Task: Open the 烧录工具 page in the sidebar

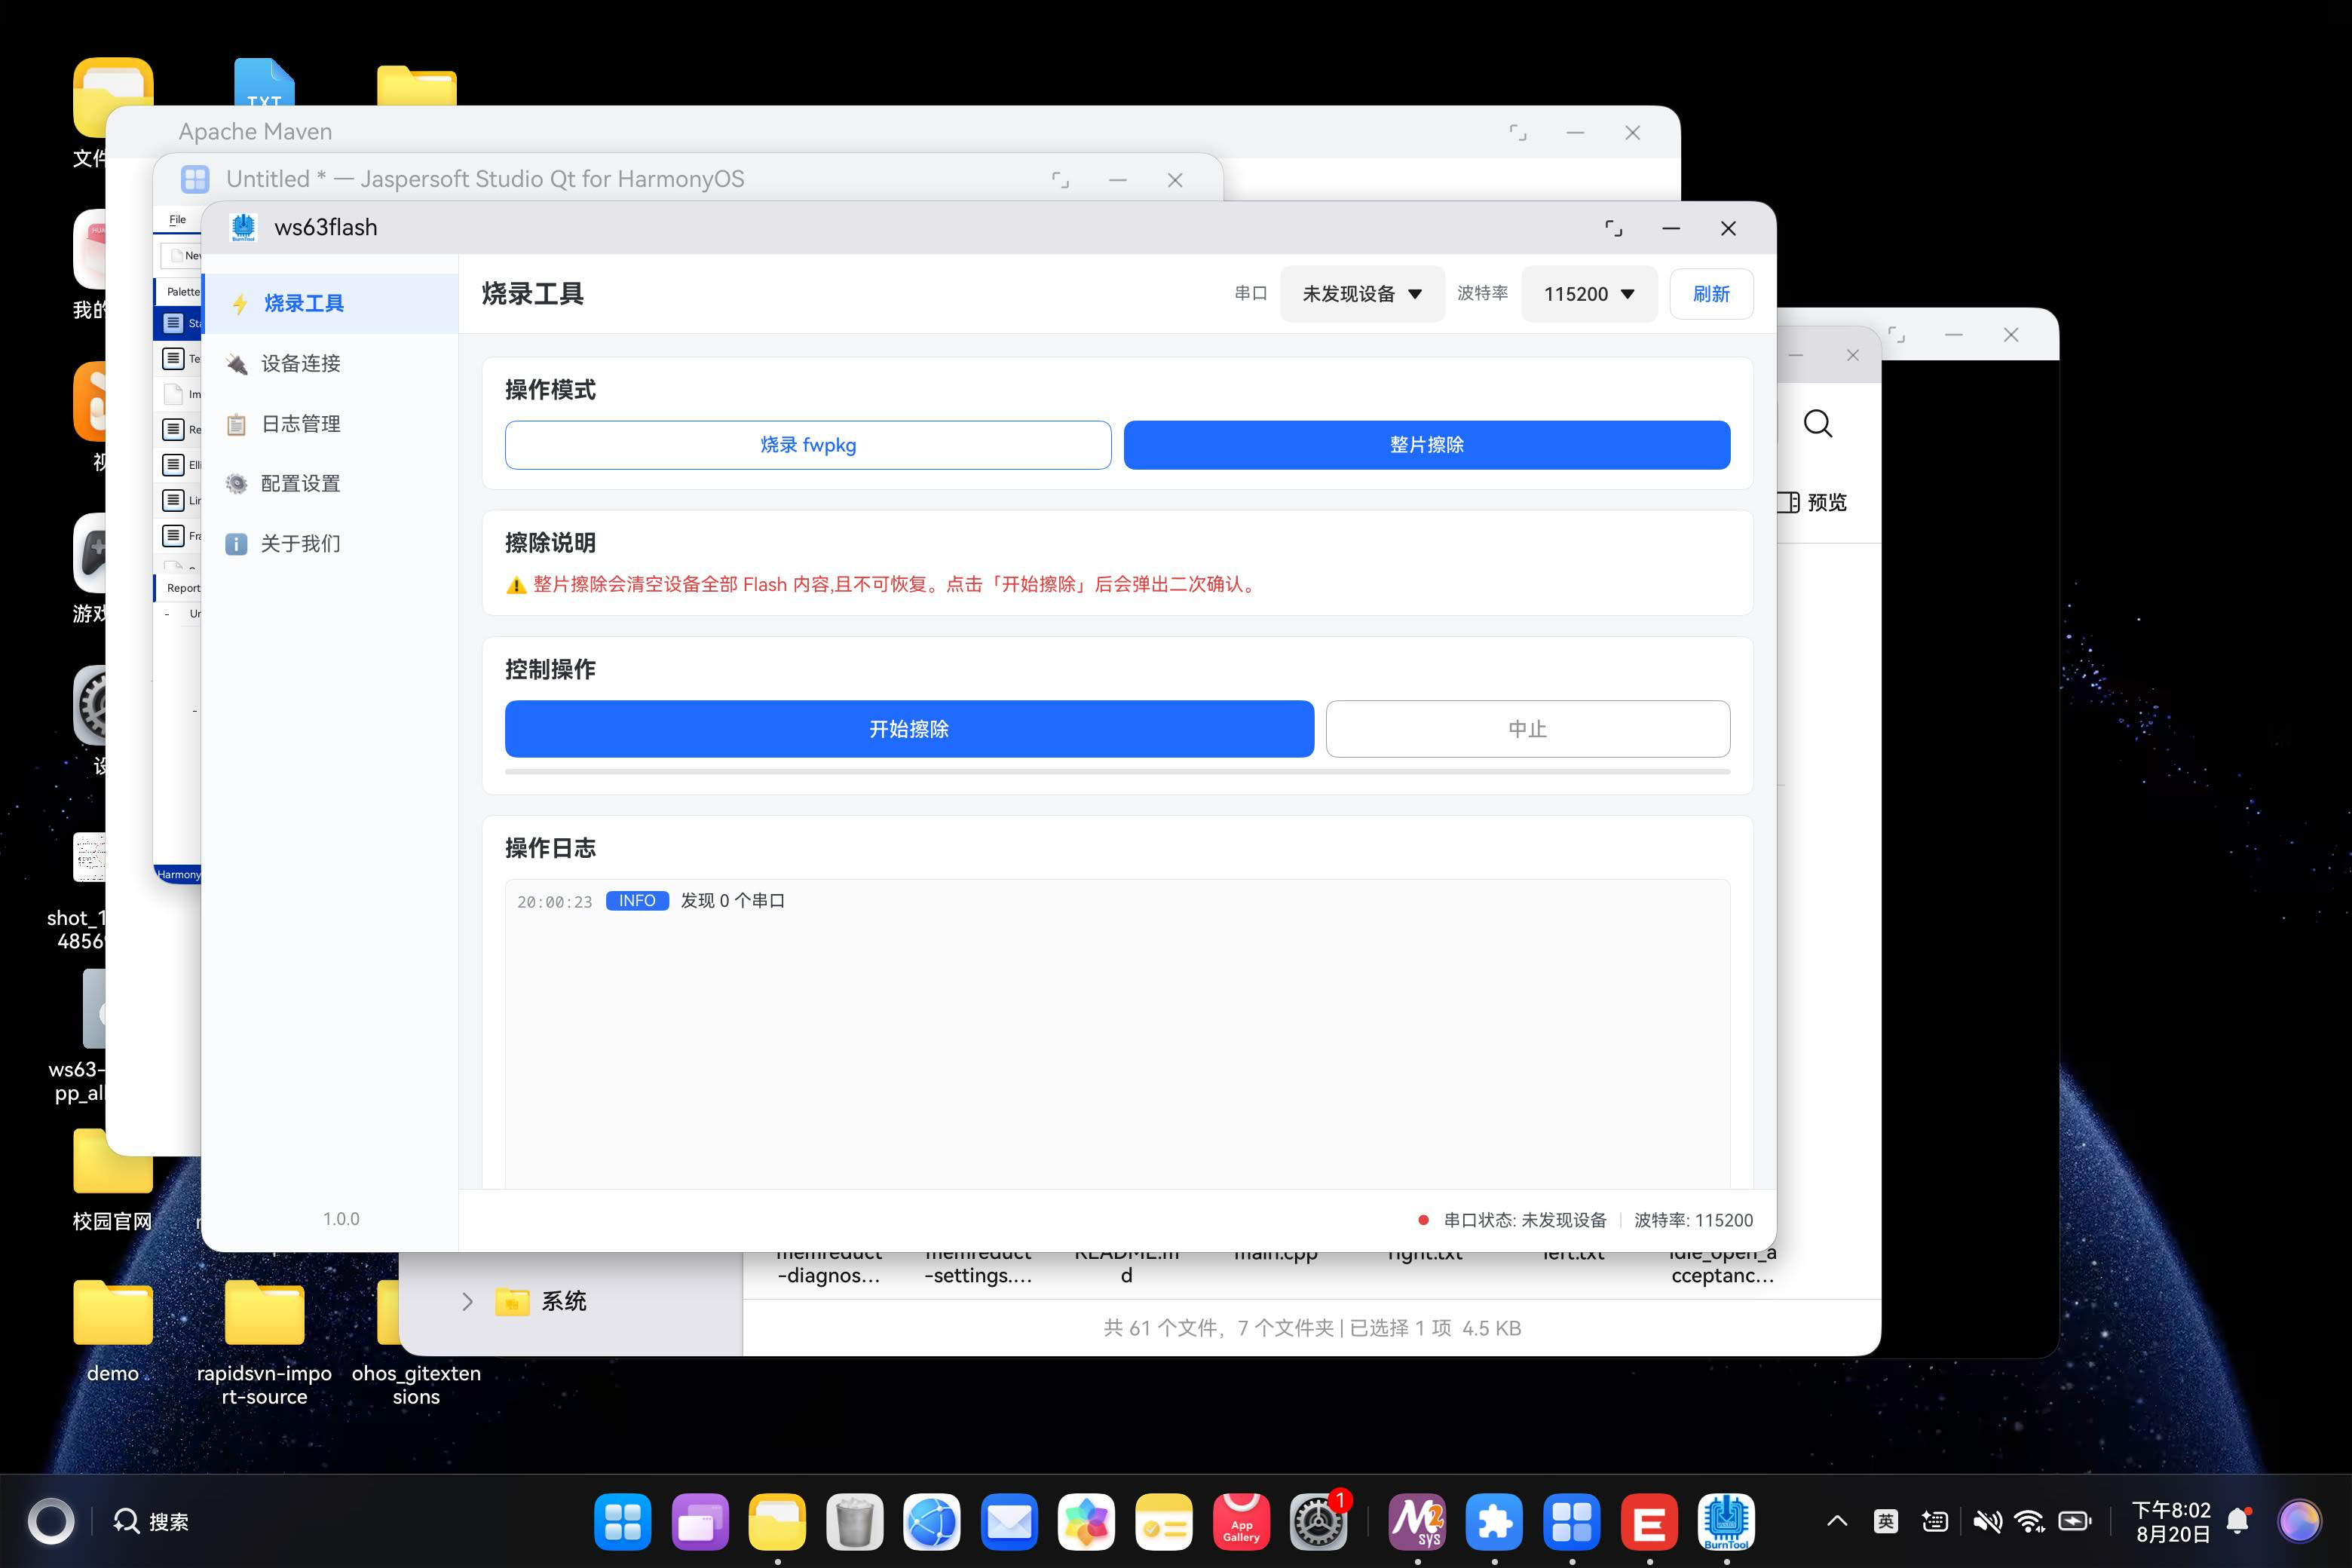Action: point(330,303)
